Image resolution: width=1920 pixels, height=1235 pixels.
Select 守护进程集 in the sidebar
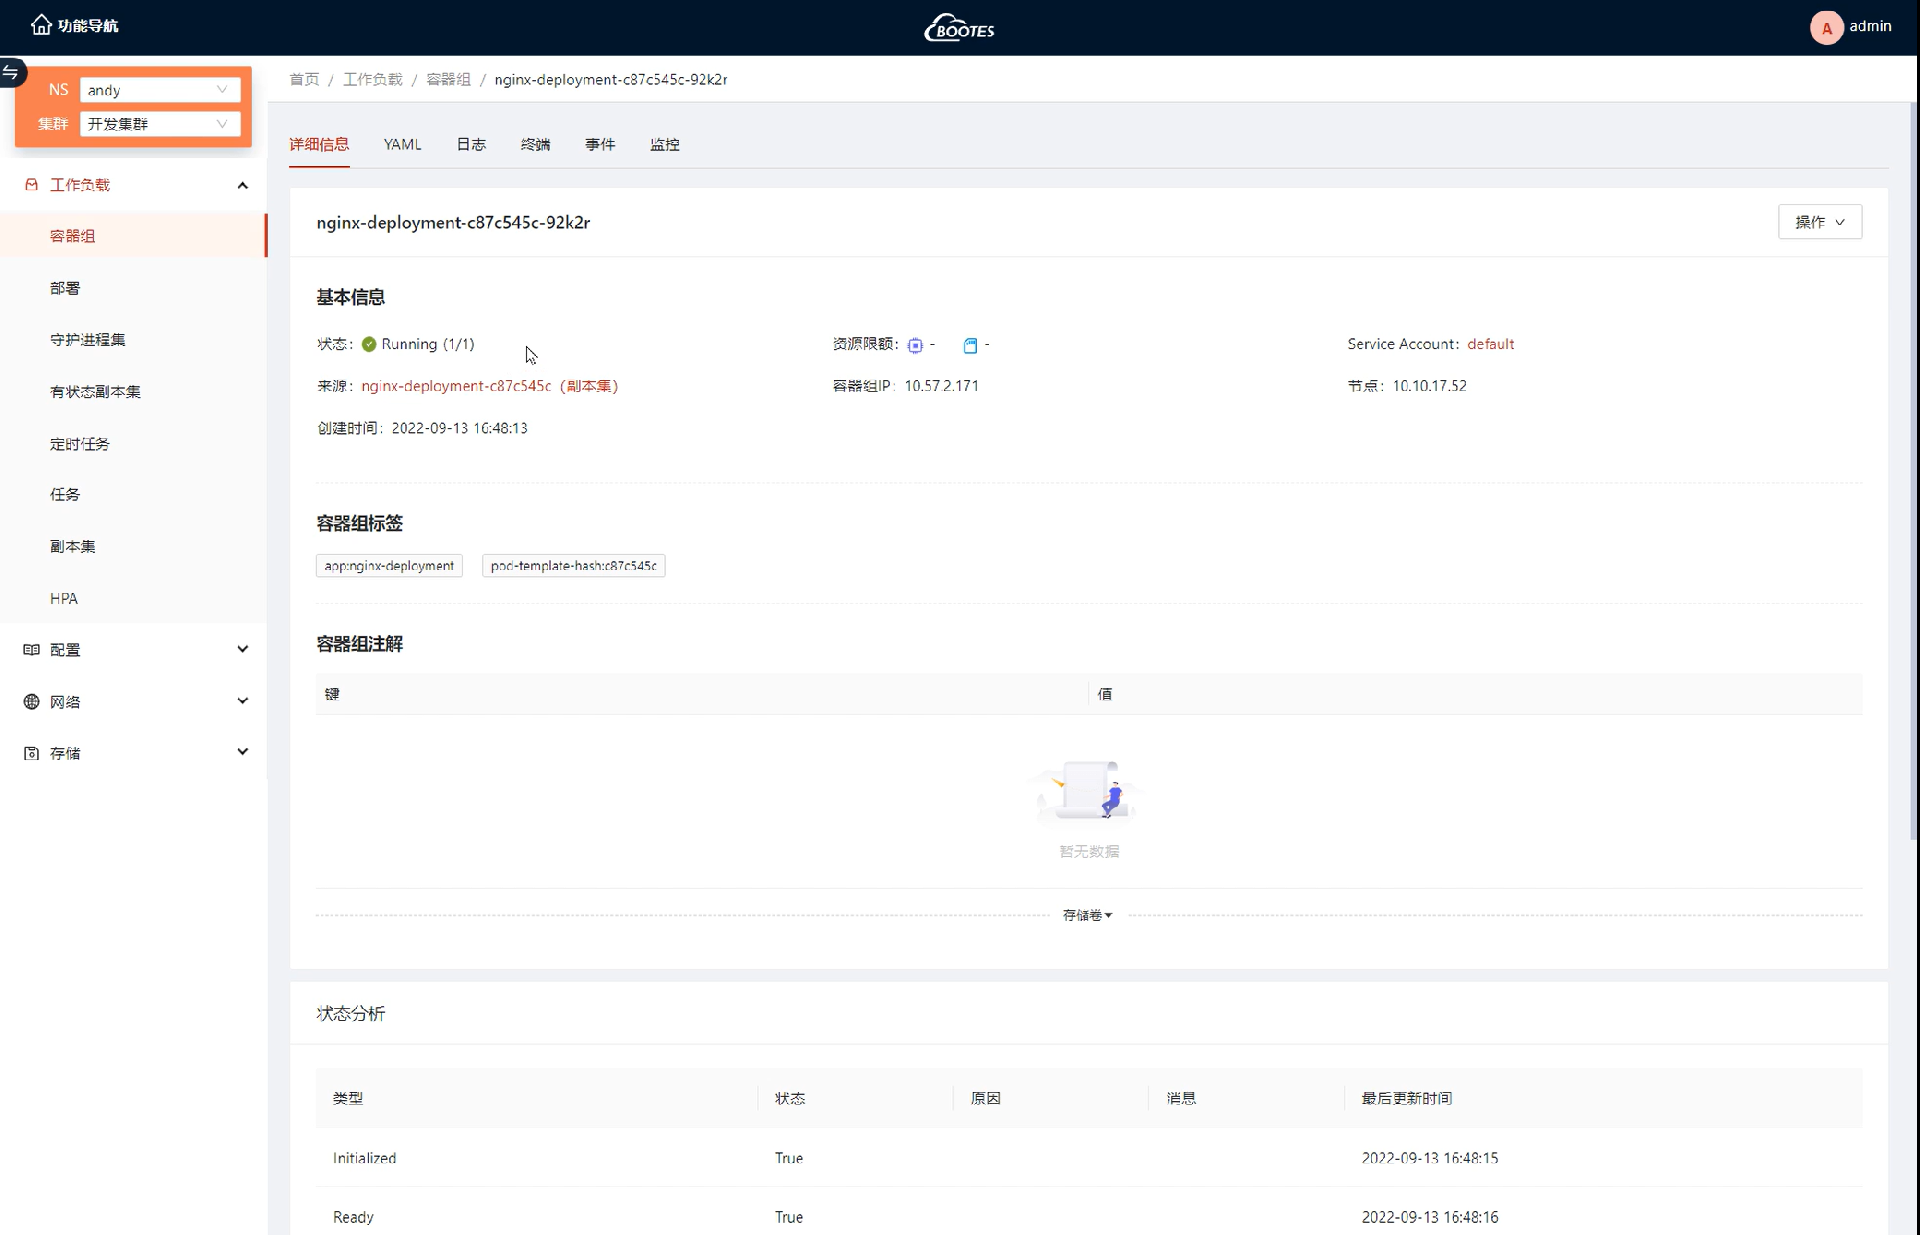[88, 340]
